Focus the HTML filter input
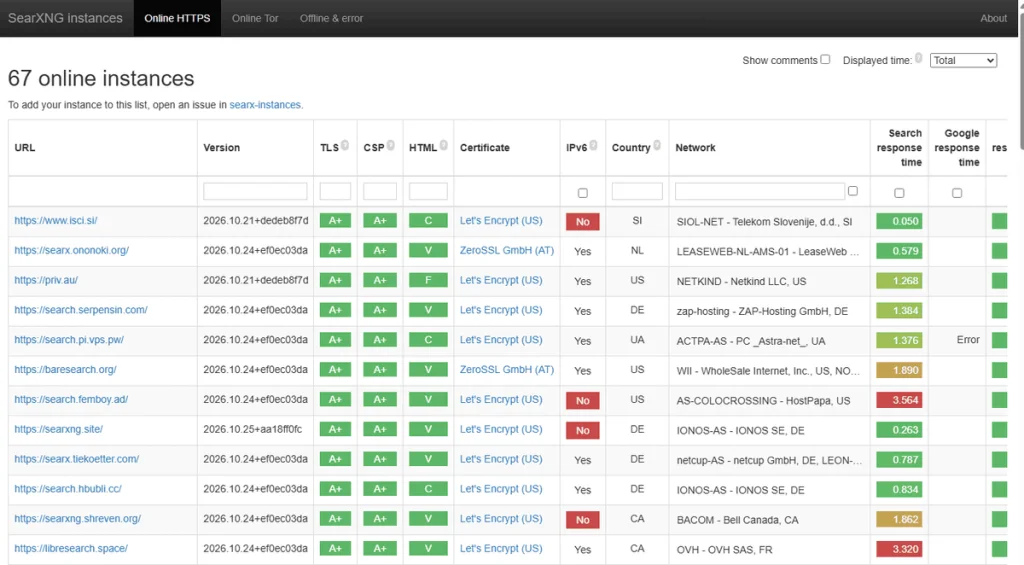Screen dimensions: 1024x565 428,191
